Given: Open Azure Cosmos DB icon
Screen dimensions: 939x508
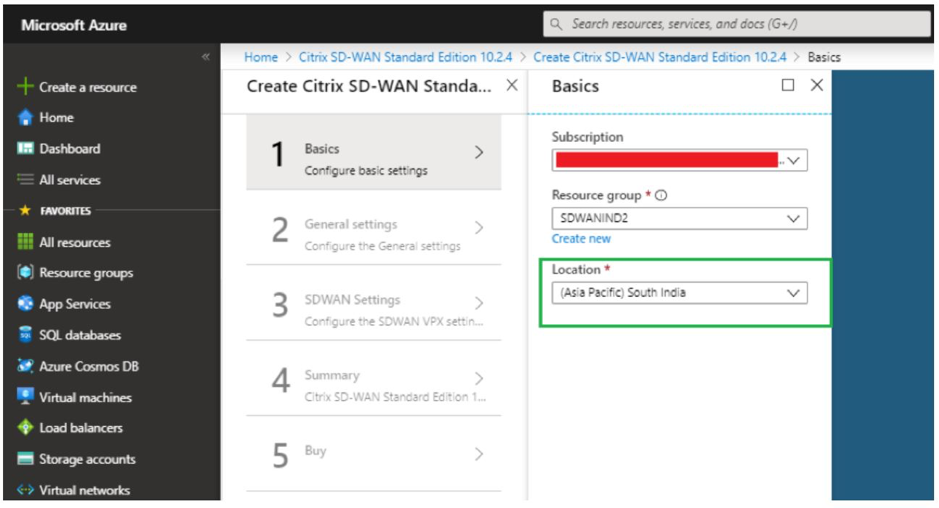Looking at the screenshot, I should (25, 365).
